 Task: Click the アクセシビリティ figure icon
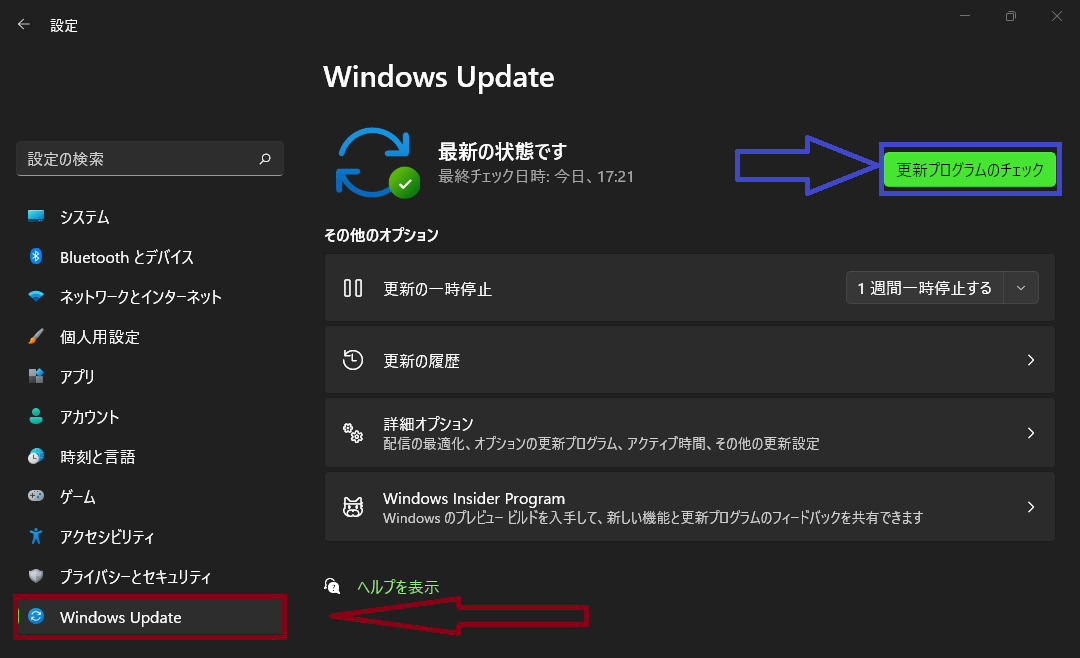36,536
